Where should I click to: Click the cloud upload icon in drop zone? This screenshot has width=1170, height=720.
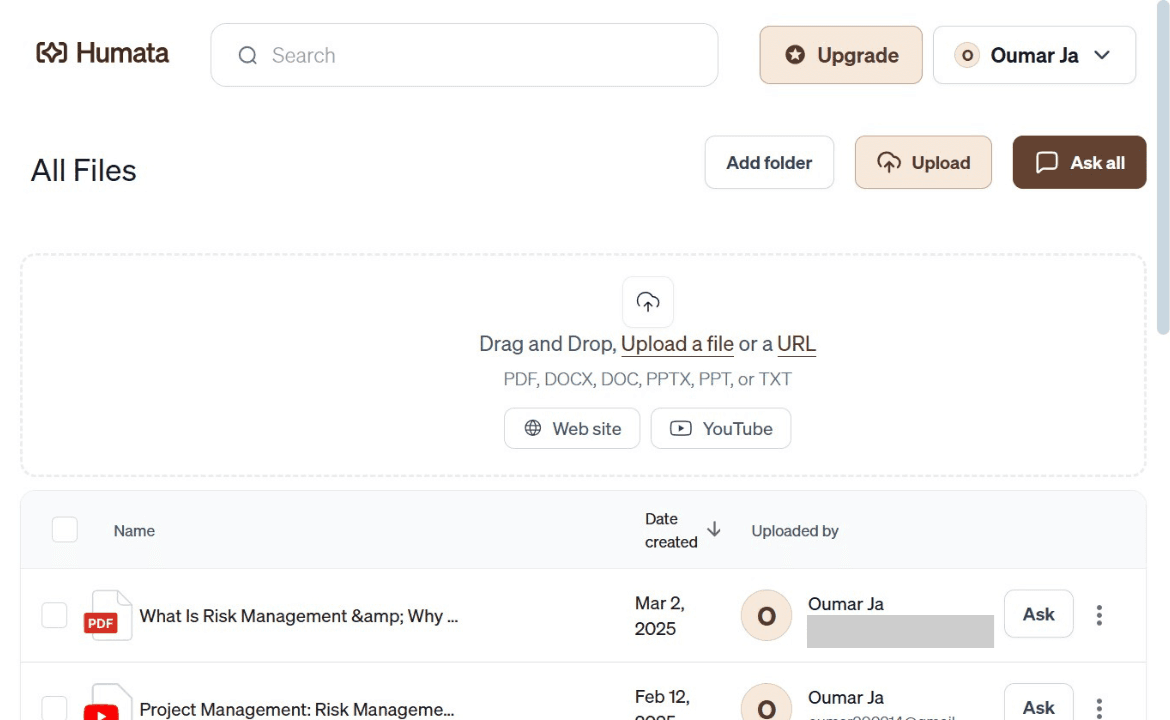[648, 302]
